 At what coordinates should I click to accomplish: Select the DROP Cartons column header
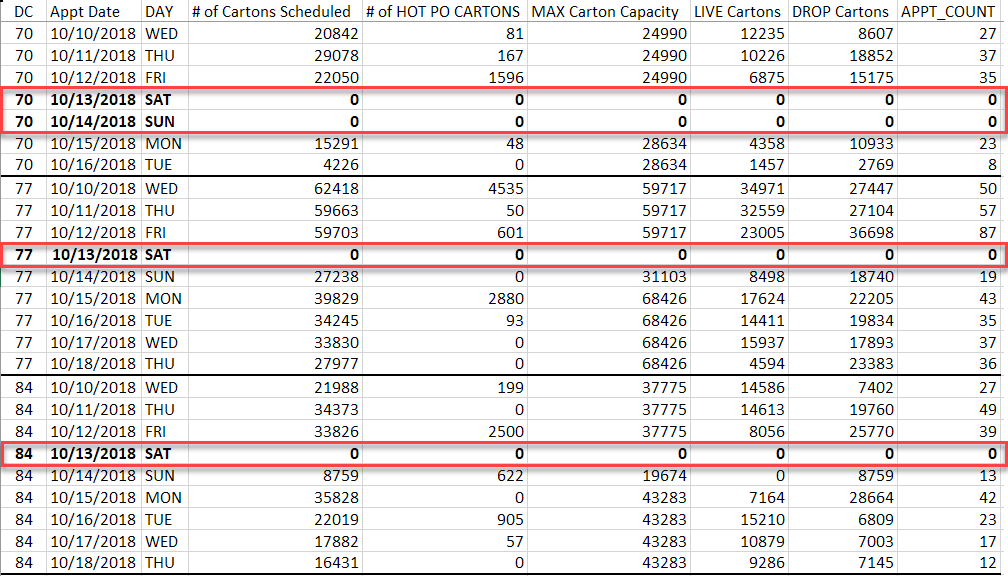pos(840,12)
